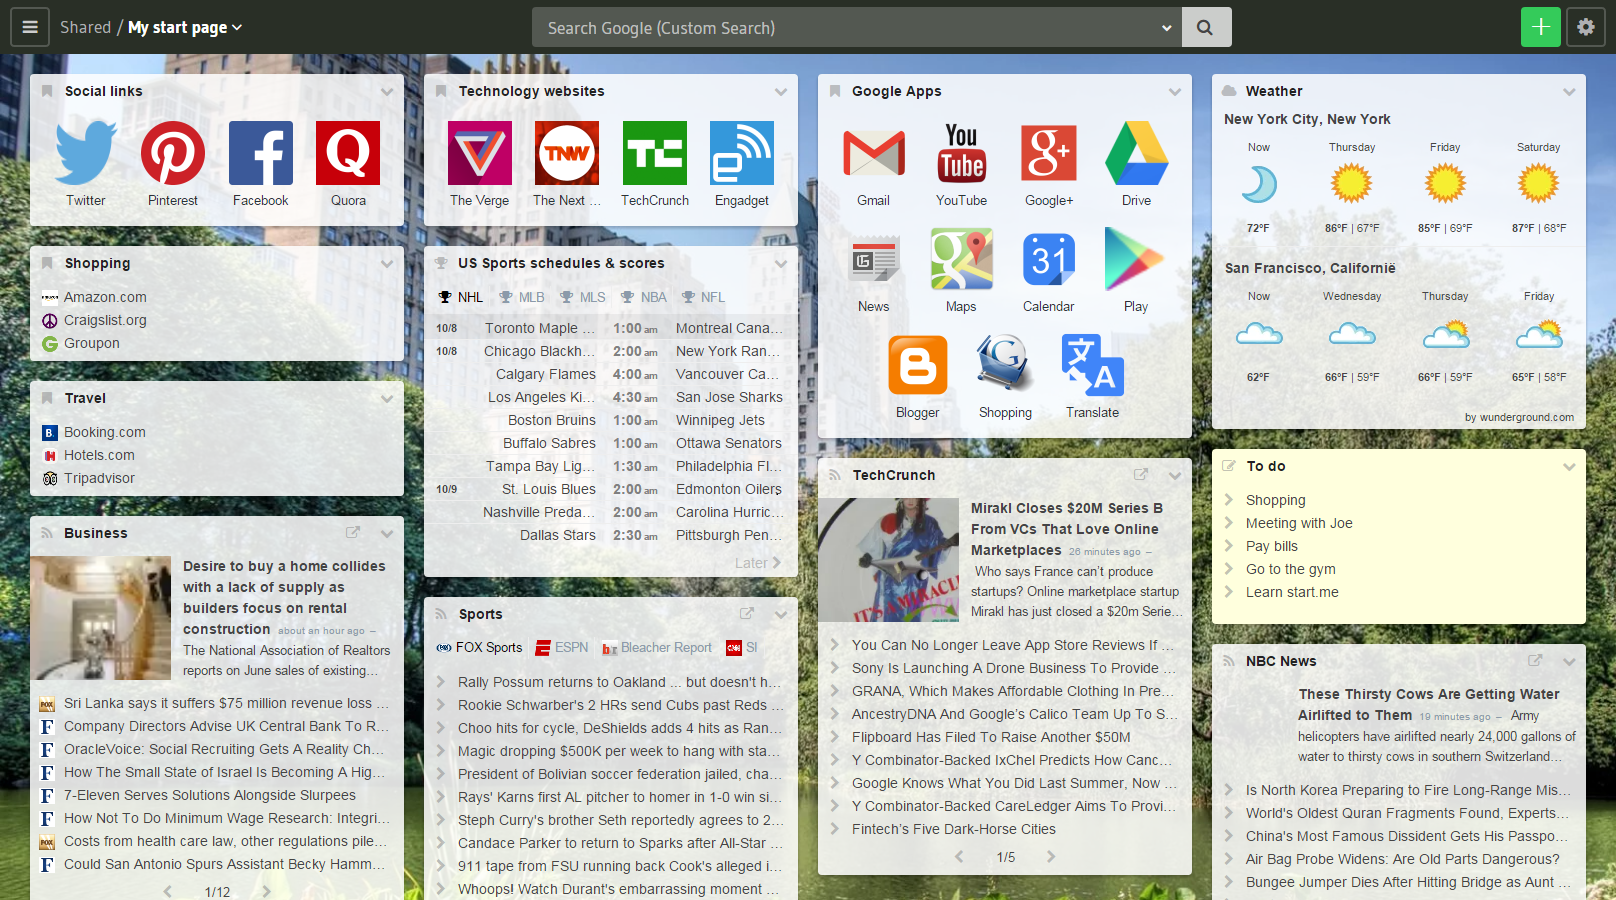Image resolution: width=1616 pixels, height=900 pixels.
Task: Open 'Fintech's Five Dark-Horse Cities' headline
Action: (x=953, y=829)
